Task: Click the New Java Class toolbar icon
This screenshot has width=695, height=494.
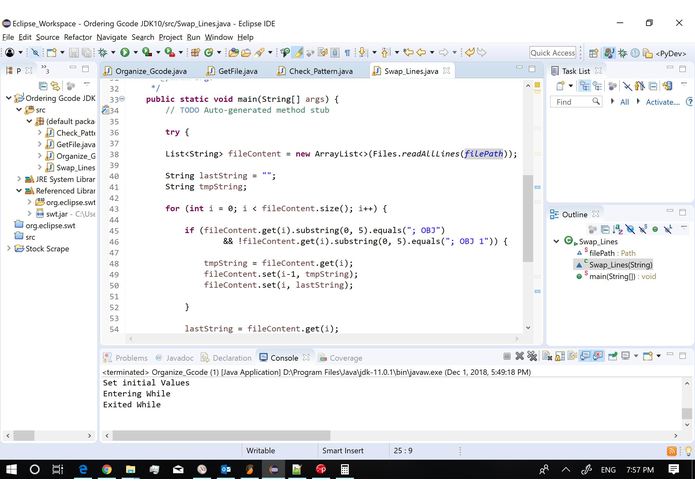Action: click(208, 53)
